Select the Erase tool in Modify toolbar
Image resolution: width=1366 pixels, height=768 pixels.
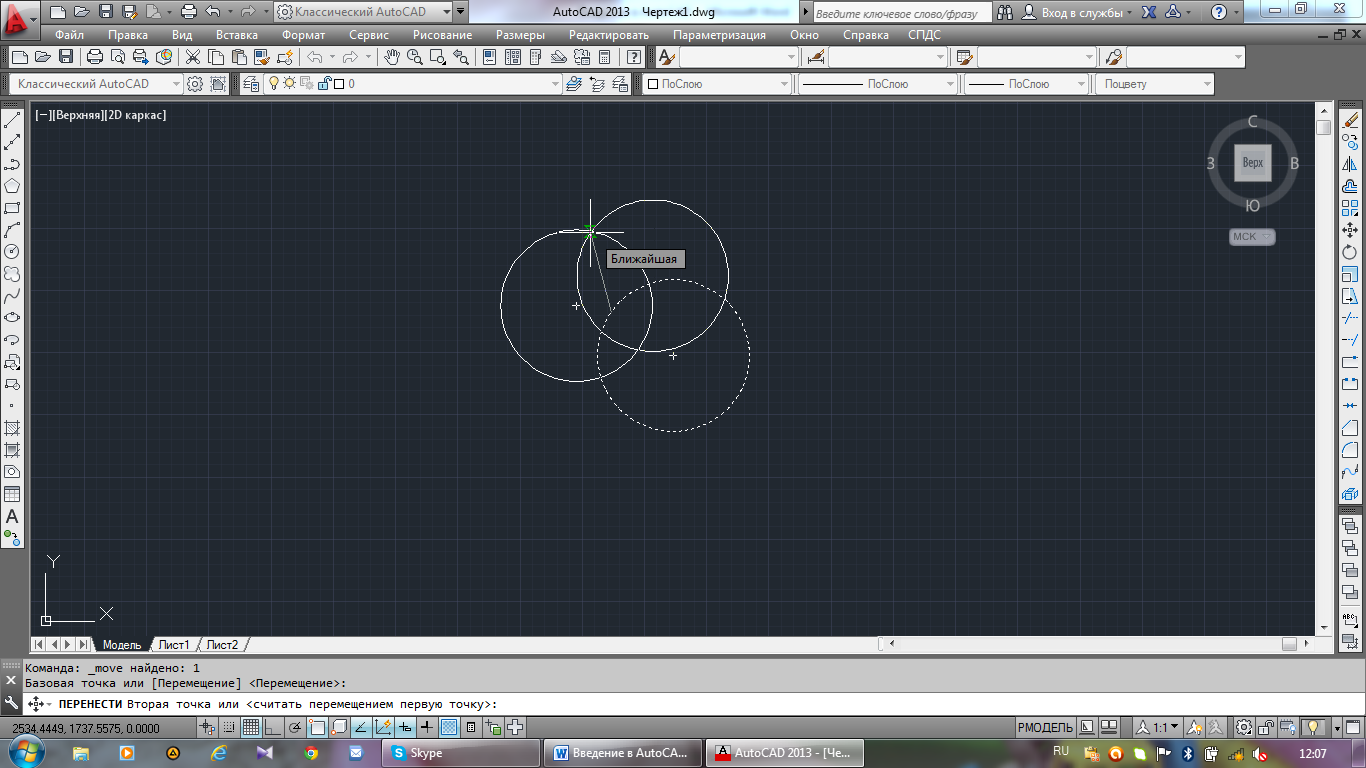pyautogui.click(x=1350, y=120)
